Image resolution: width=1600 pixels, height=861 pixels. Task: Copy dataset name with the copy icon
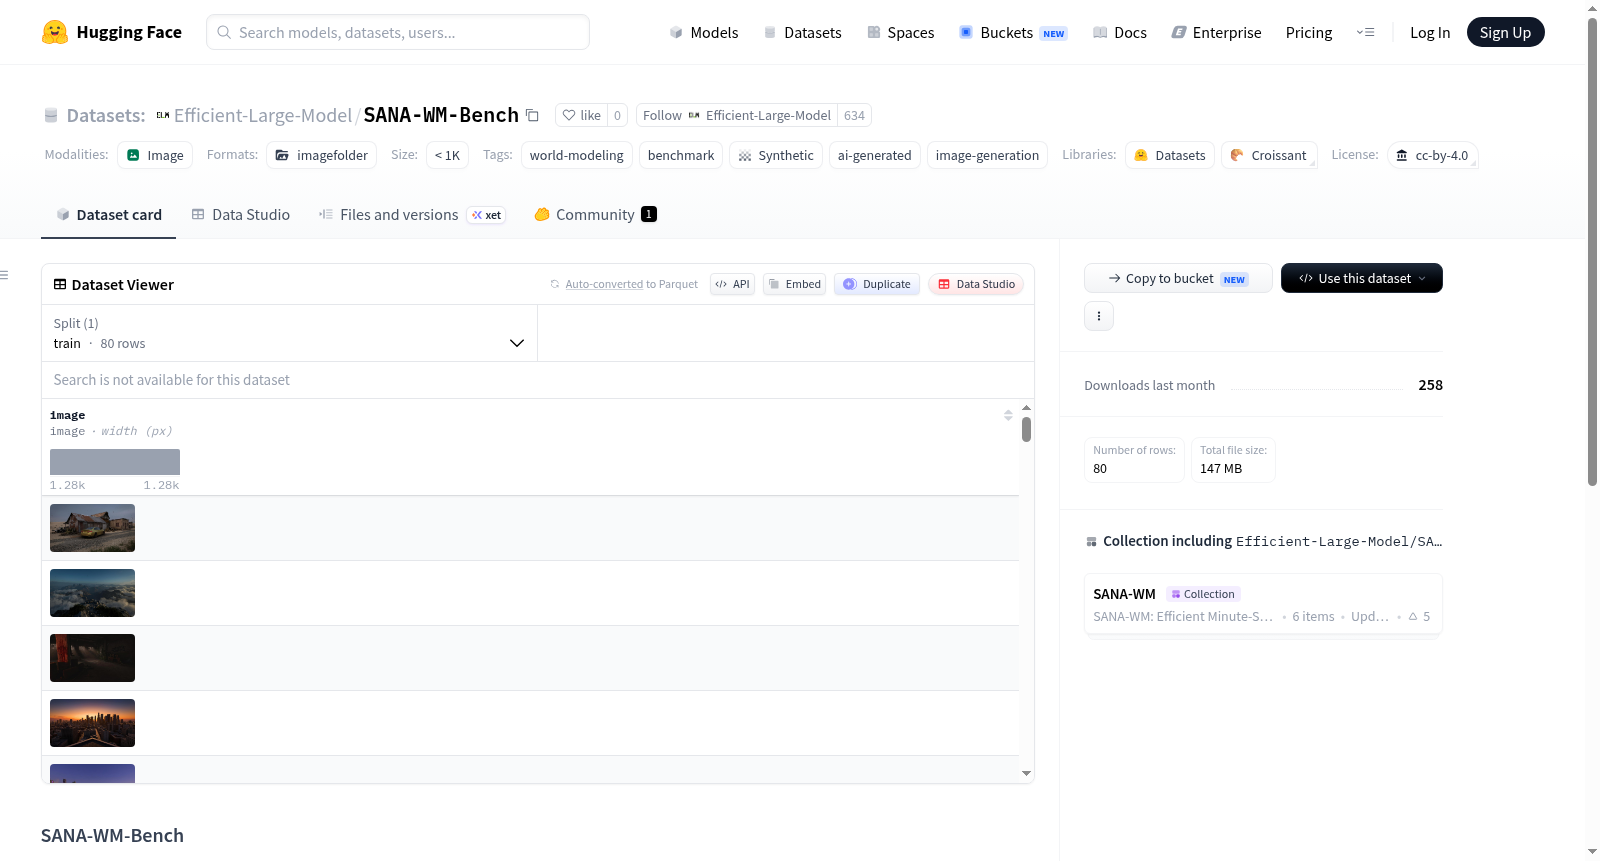pos(533,115)
